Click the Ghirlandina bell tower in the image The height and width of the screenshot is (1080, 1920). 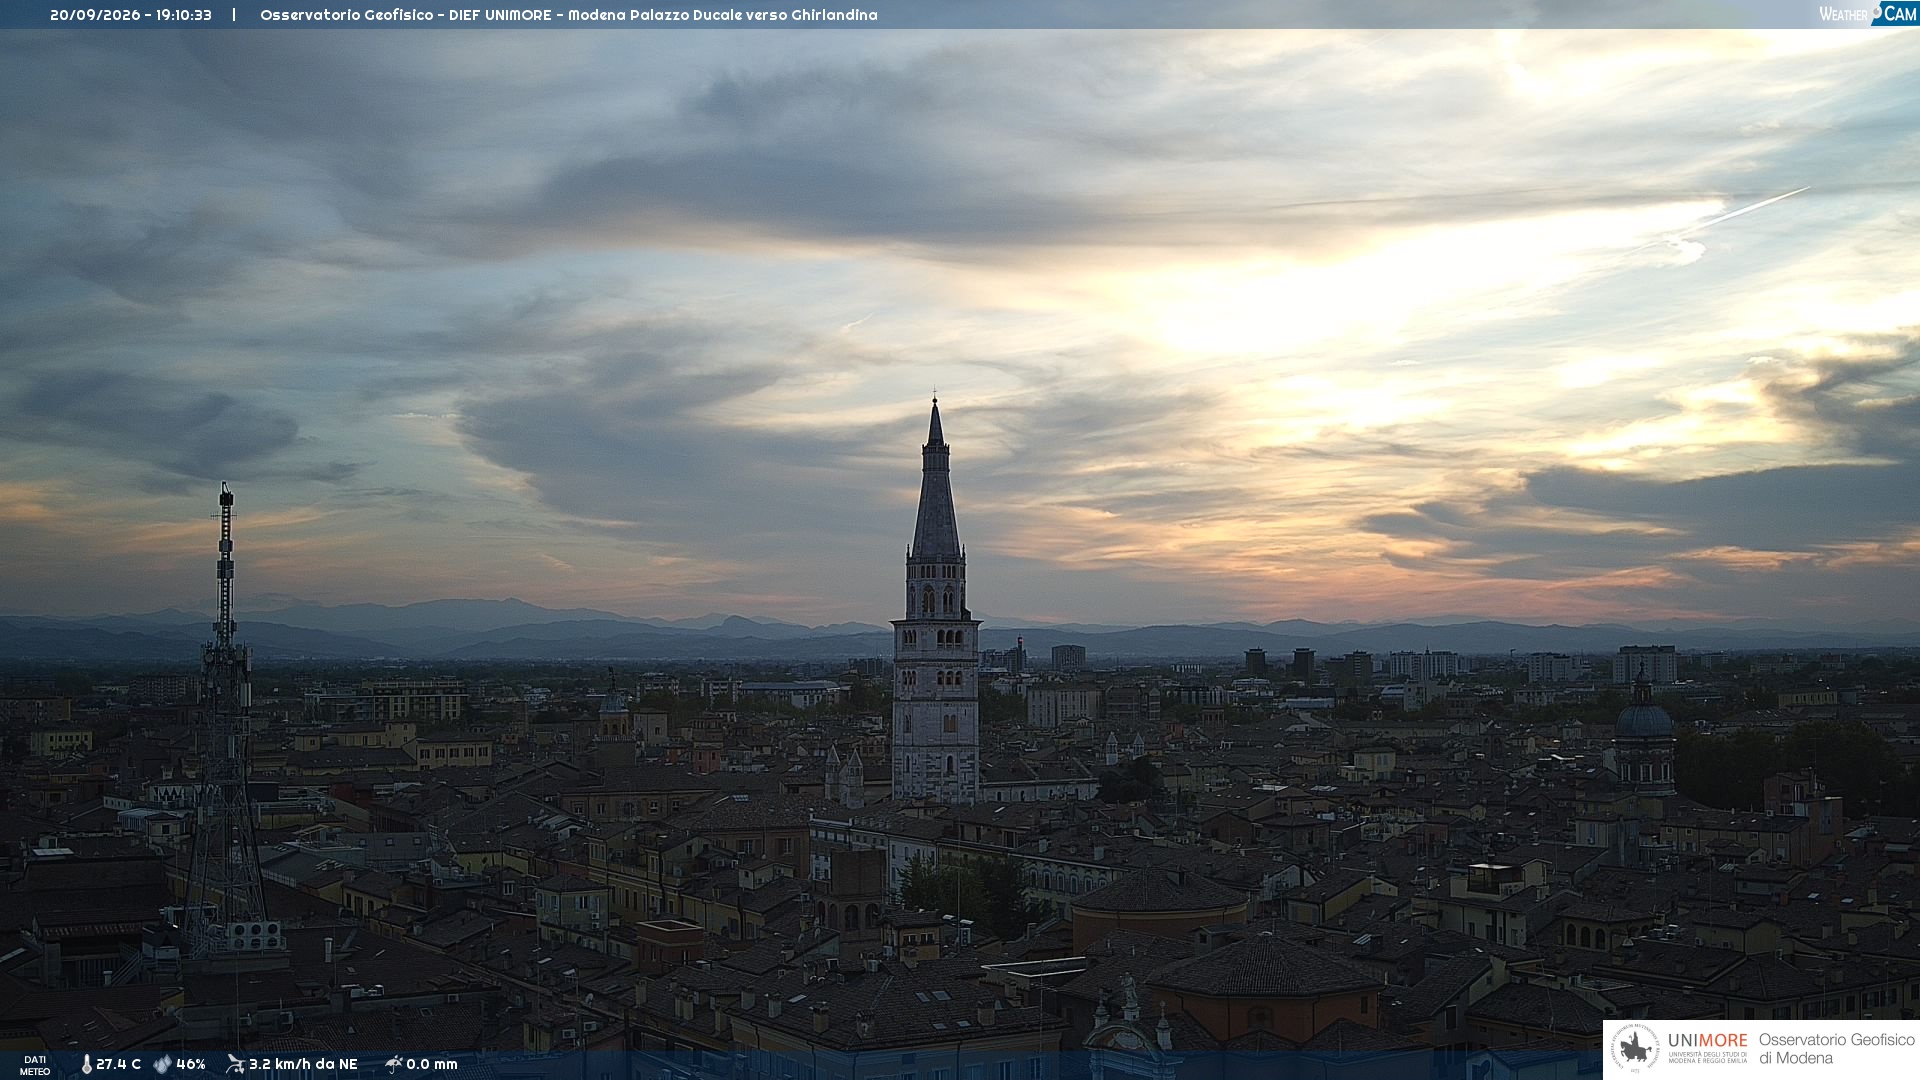click(x=936, y=600)
